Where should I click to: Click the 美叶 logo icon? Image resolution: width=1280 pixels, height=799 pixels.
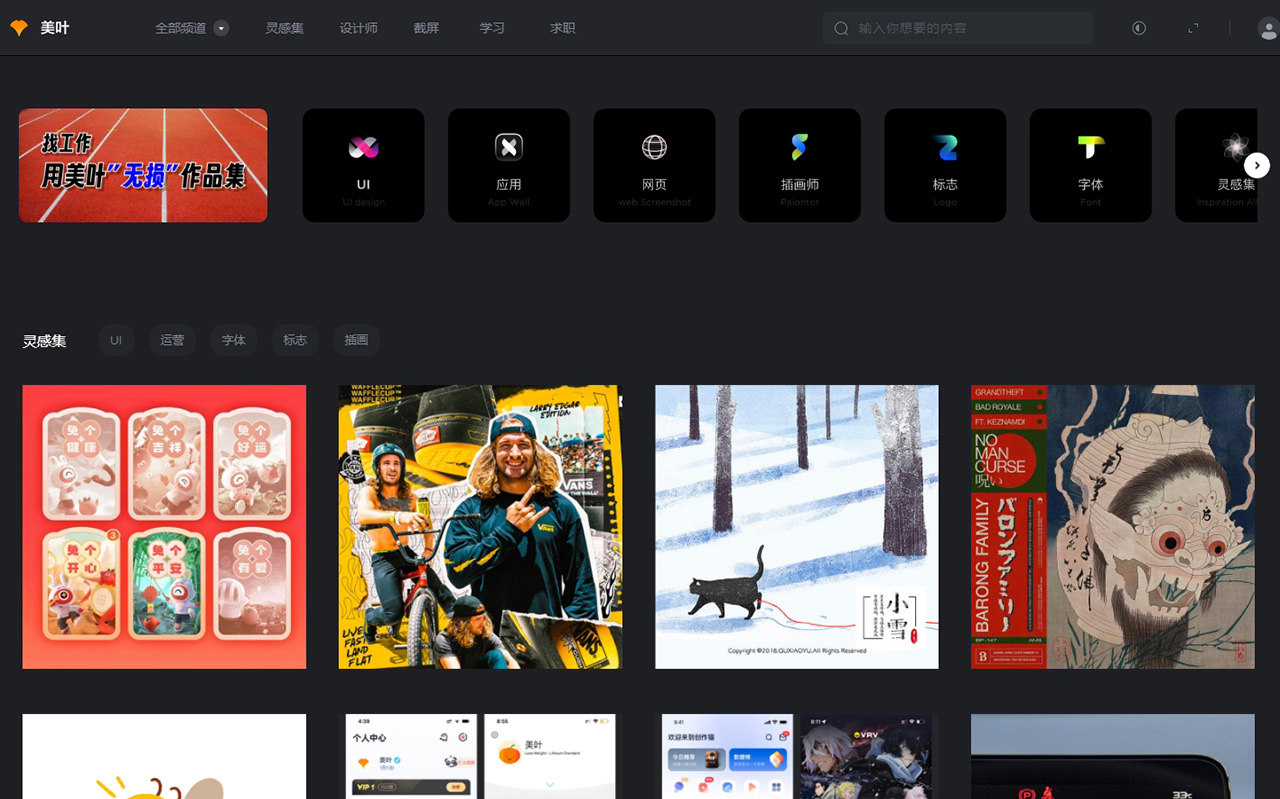click(19, 28)
